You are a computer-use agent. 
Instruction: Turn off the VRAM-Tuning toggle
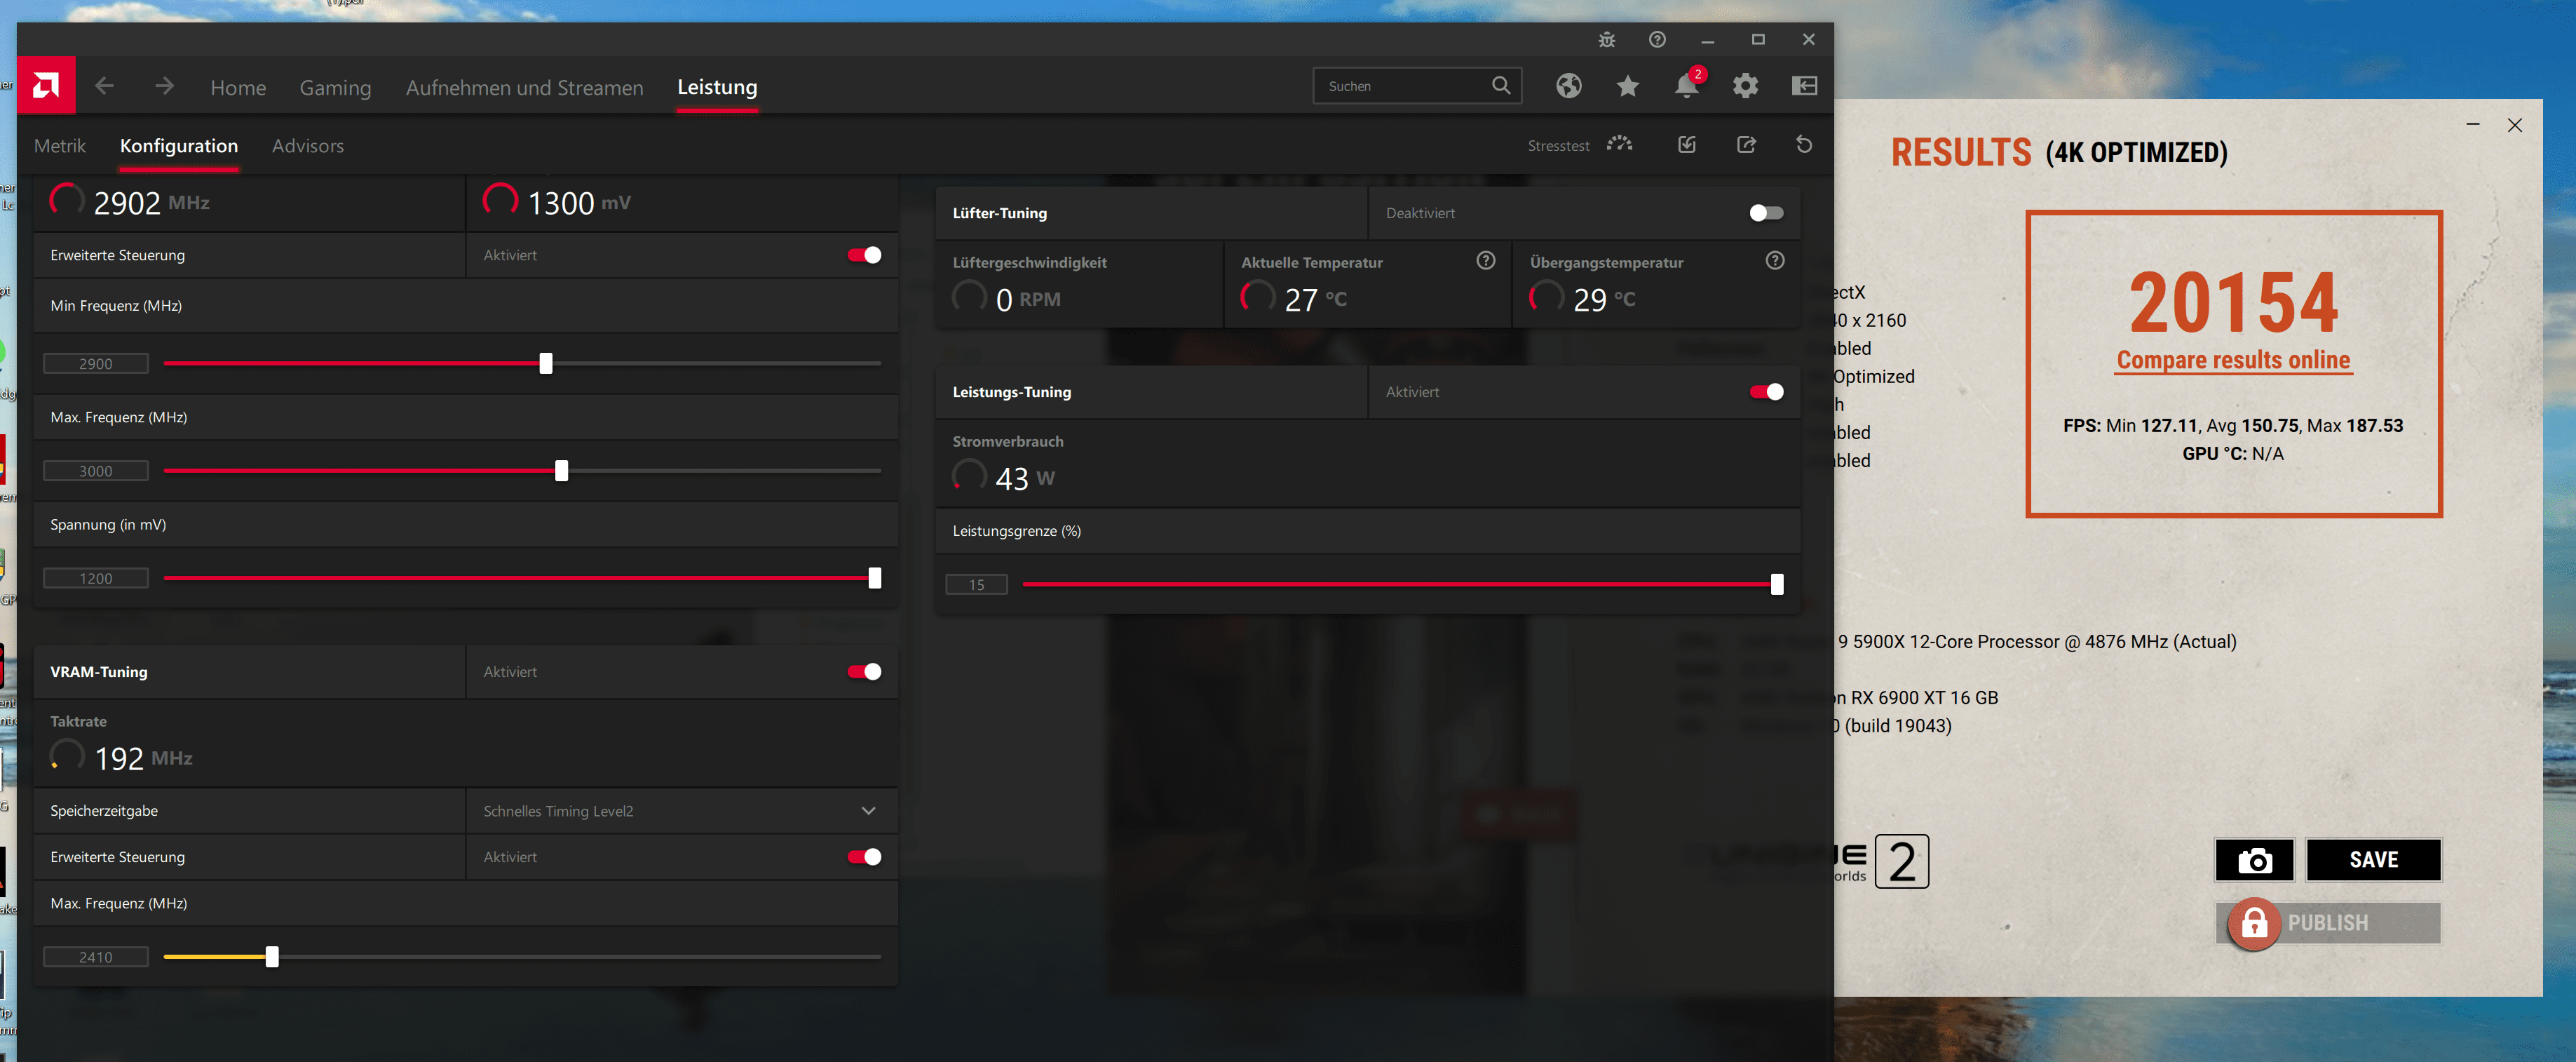(x=864, y=672)
